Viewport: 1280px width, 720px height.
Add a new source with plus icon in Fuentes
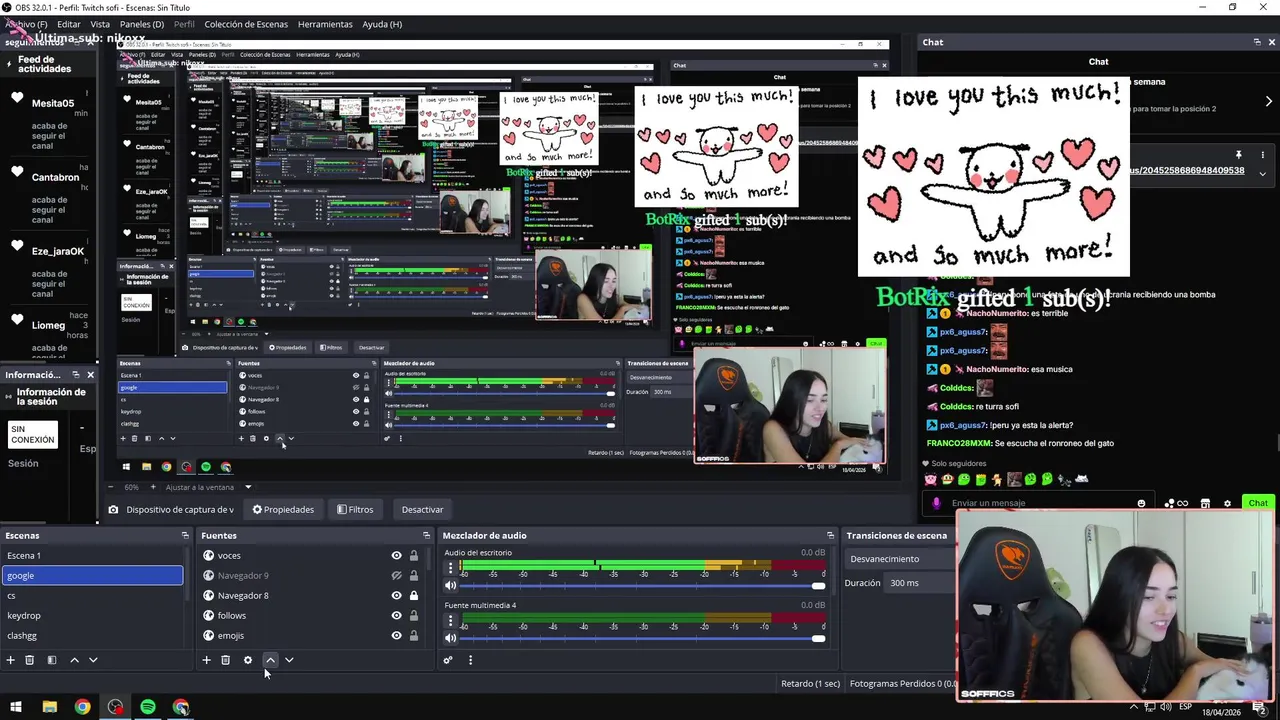[x=206, y=660]
